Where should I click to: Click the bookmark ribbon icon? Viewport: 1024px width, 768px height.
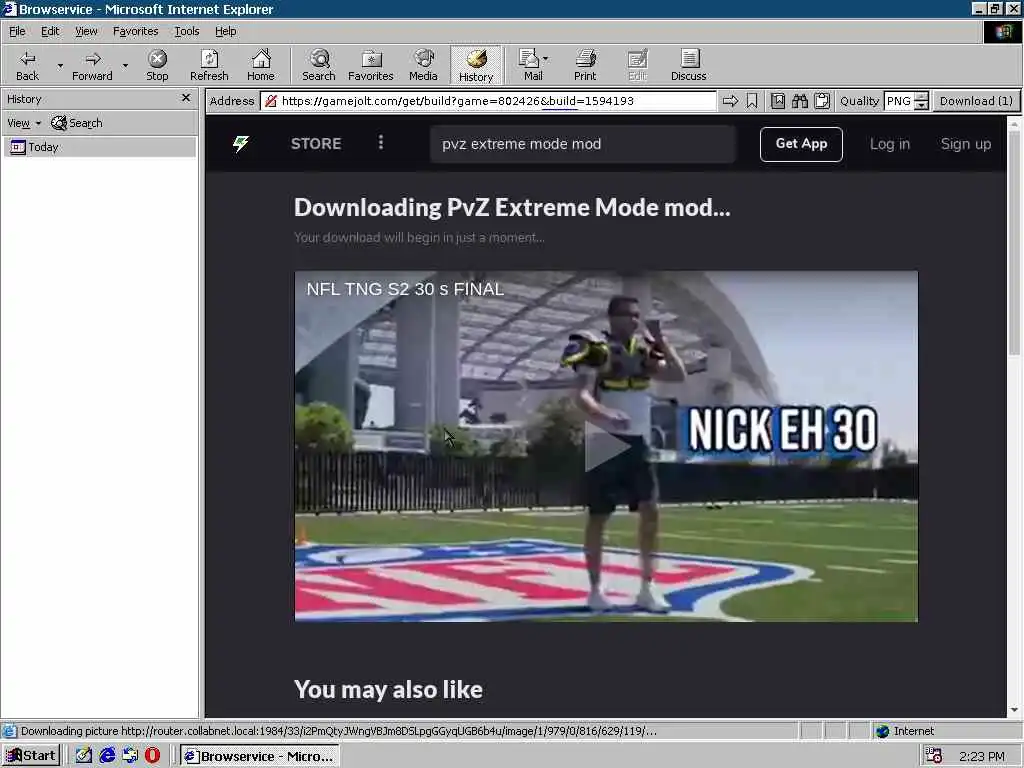click(x=752, y=101)
